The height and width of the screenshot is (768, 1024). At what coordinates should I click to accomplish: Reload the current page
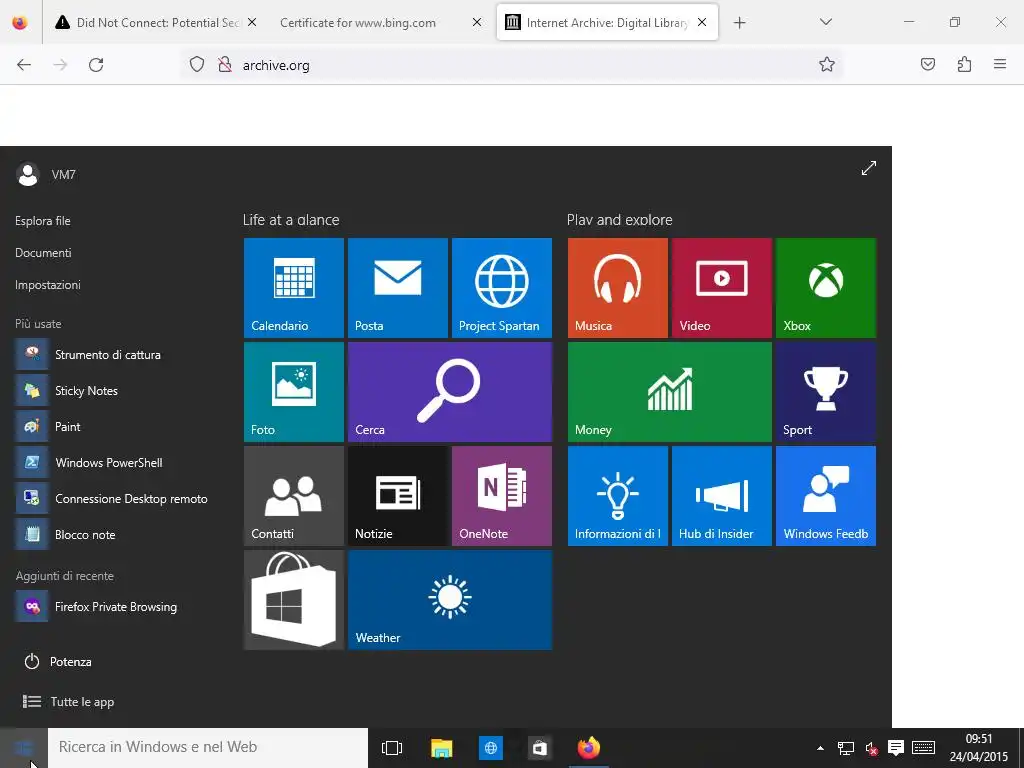[x=96, y=65]
